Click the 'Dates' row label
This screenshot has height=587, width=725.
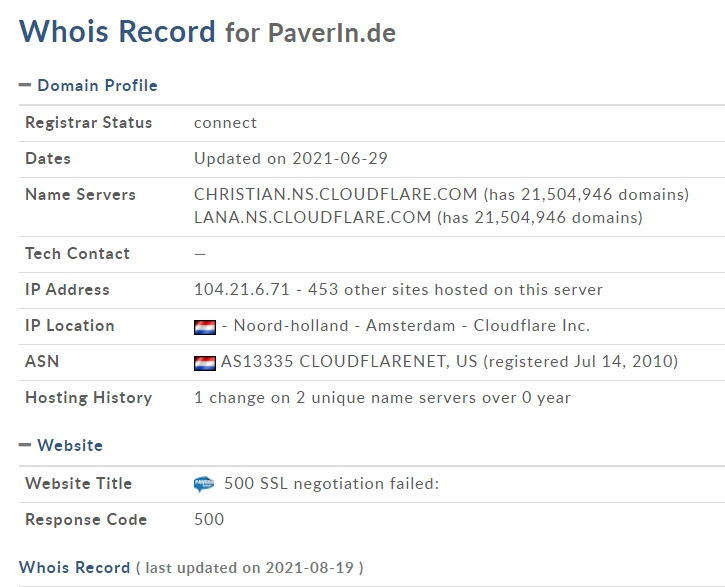[48, 159]
